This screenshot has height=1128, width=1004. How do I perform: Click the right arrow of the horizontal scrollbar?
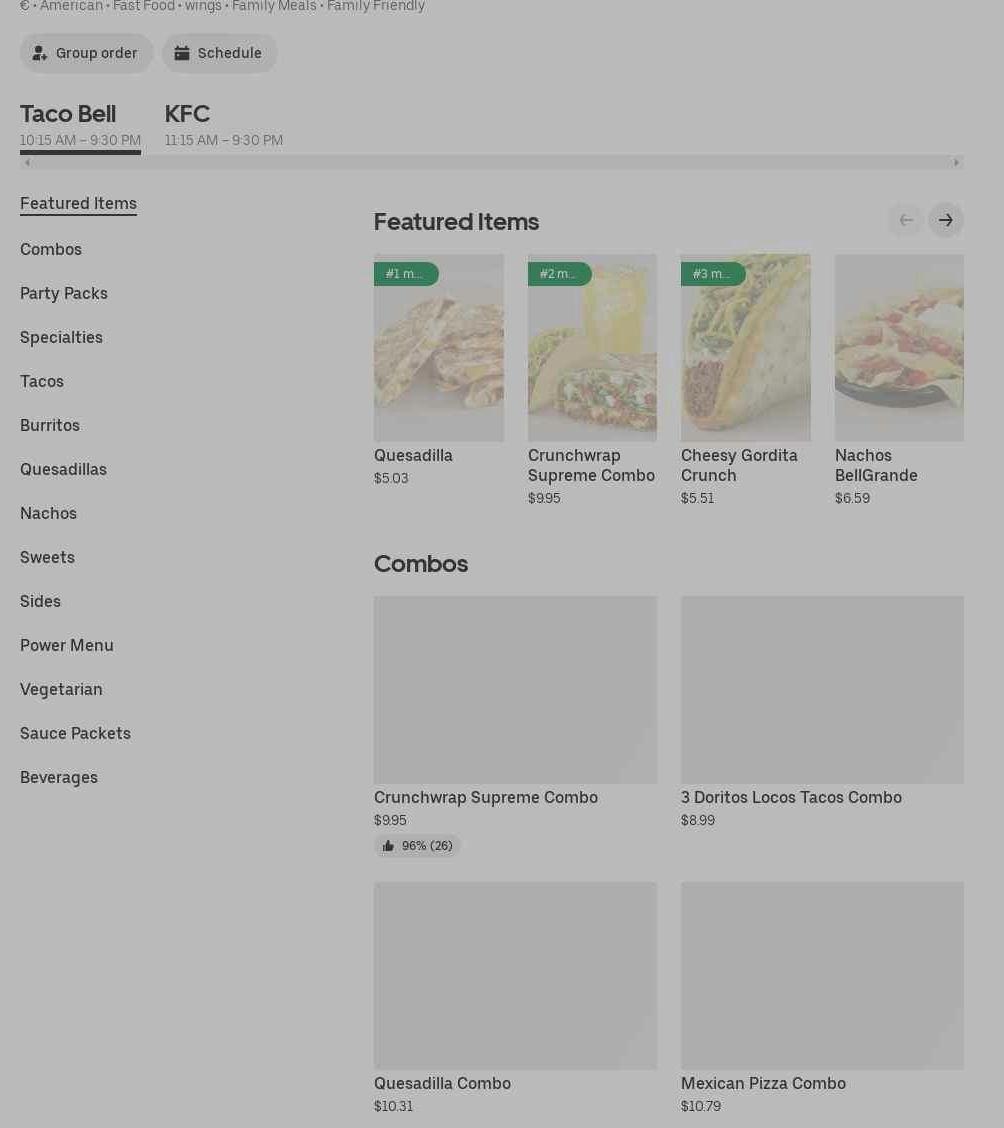956,162
